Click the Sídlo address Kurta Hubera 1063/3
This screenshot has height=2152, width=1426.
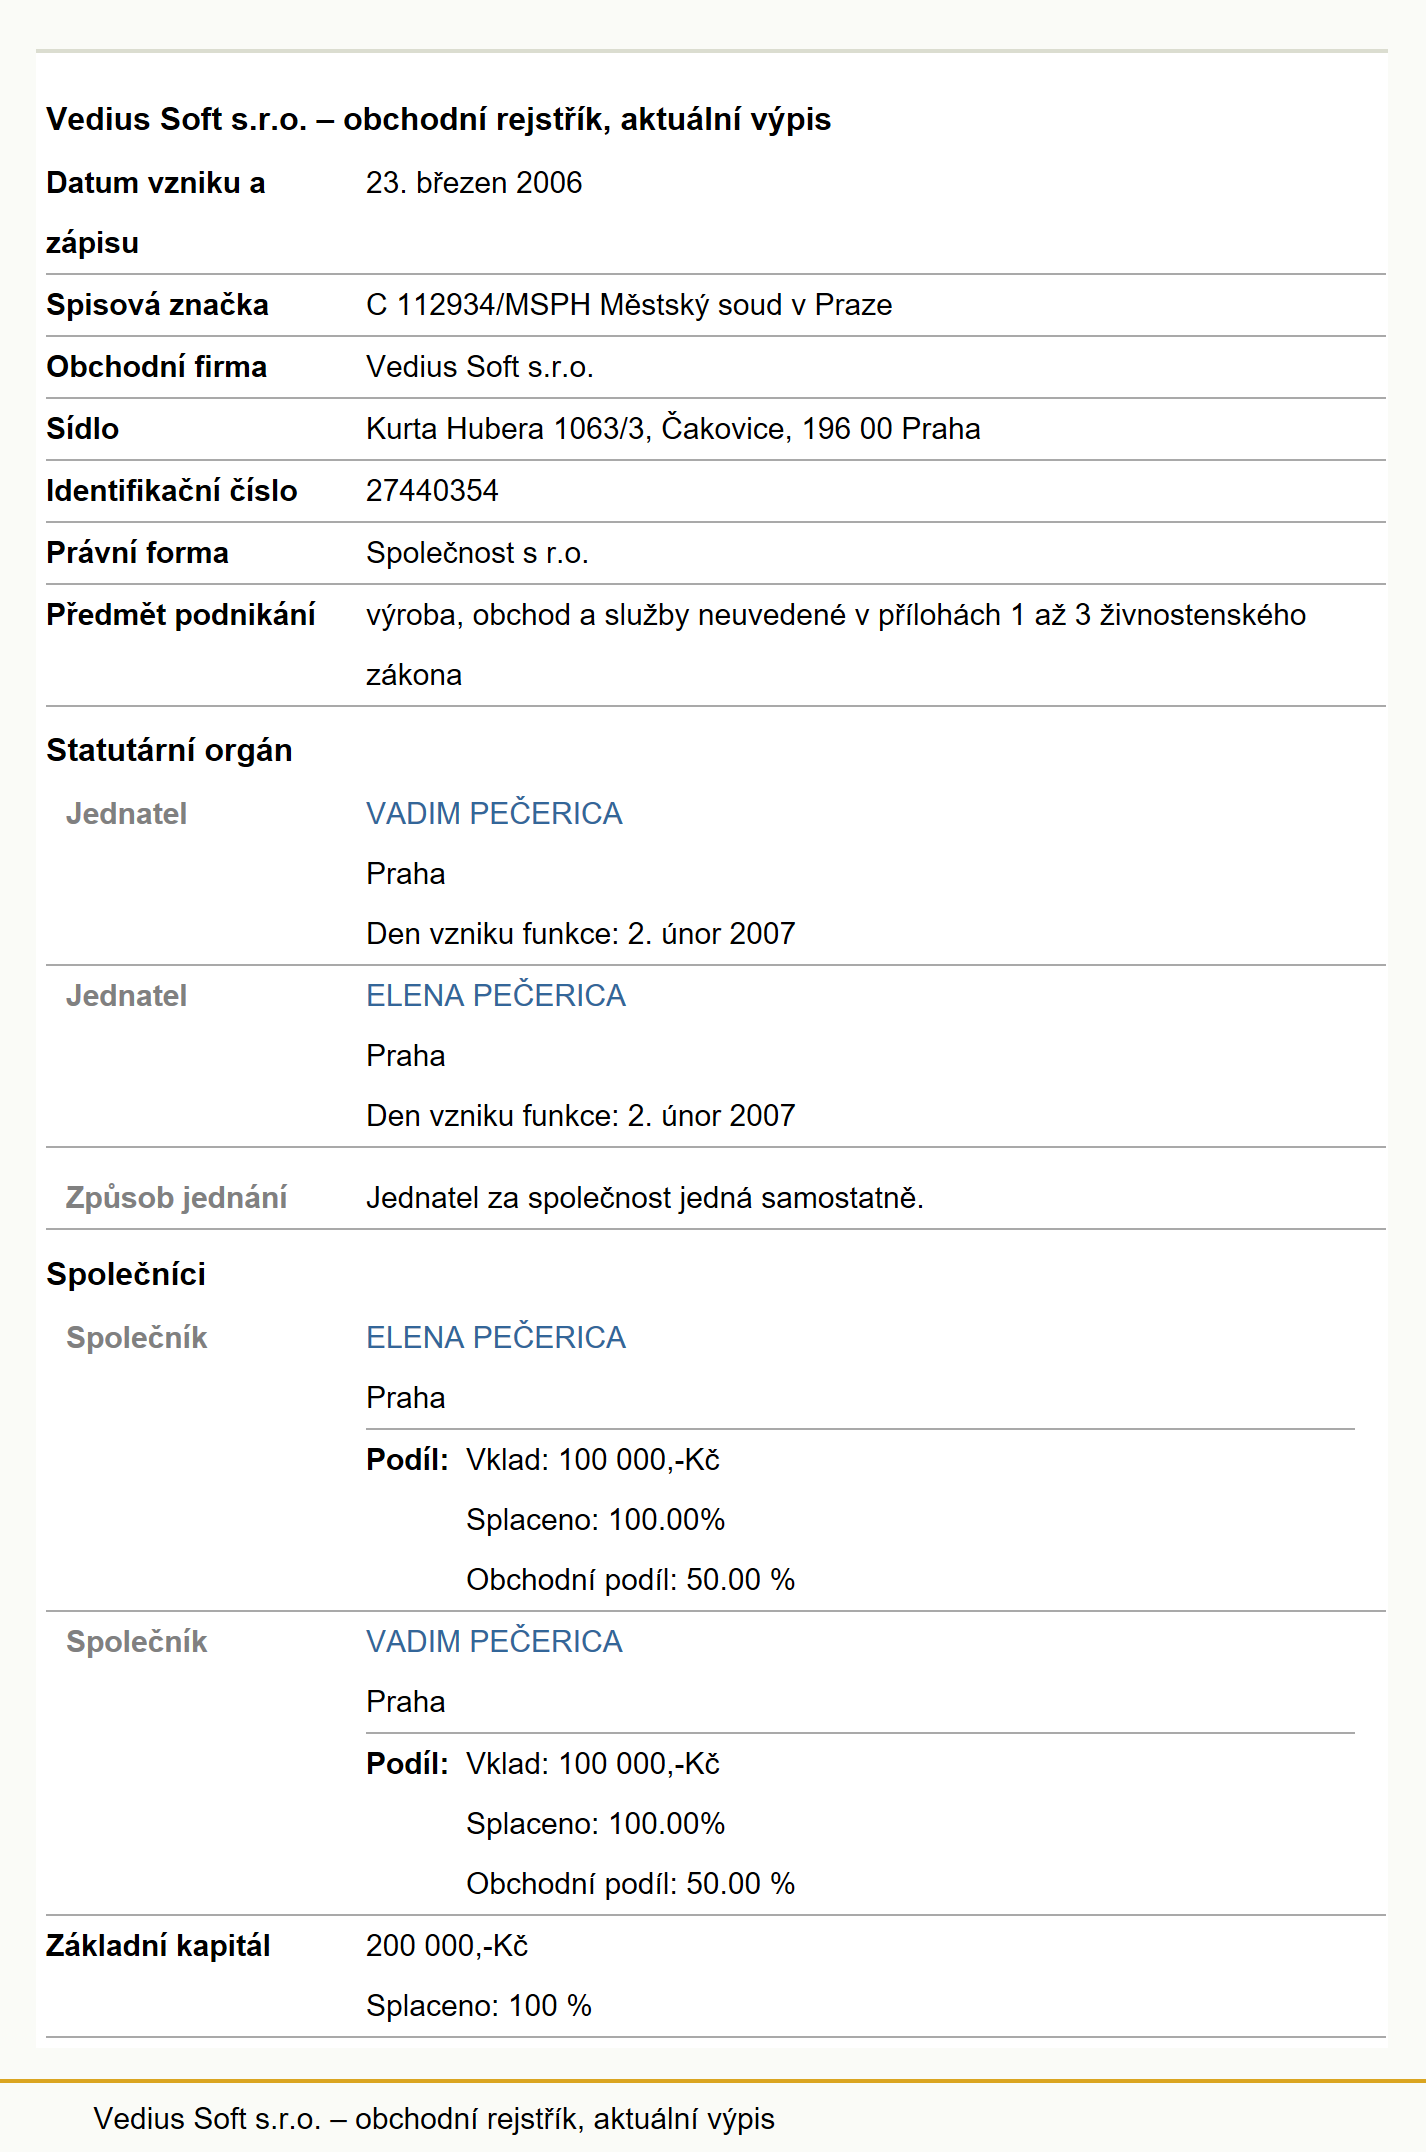tap(673, 428)
